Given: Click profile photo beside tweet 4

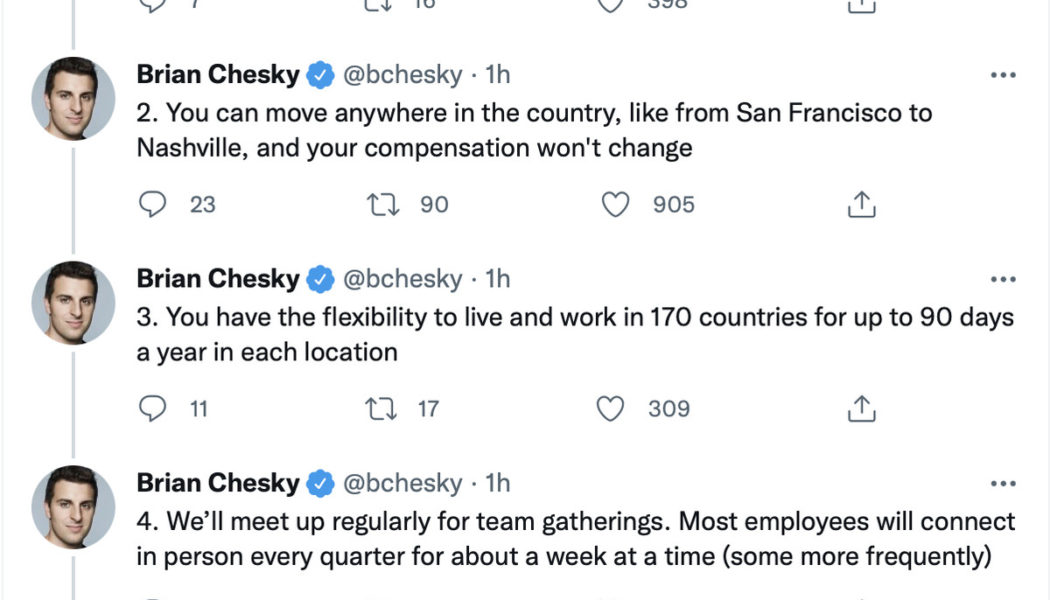Looking at the screenshot, I should pyautogui.click(x=73, y=506).
